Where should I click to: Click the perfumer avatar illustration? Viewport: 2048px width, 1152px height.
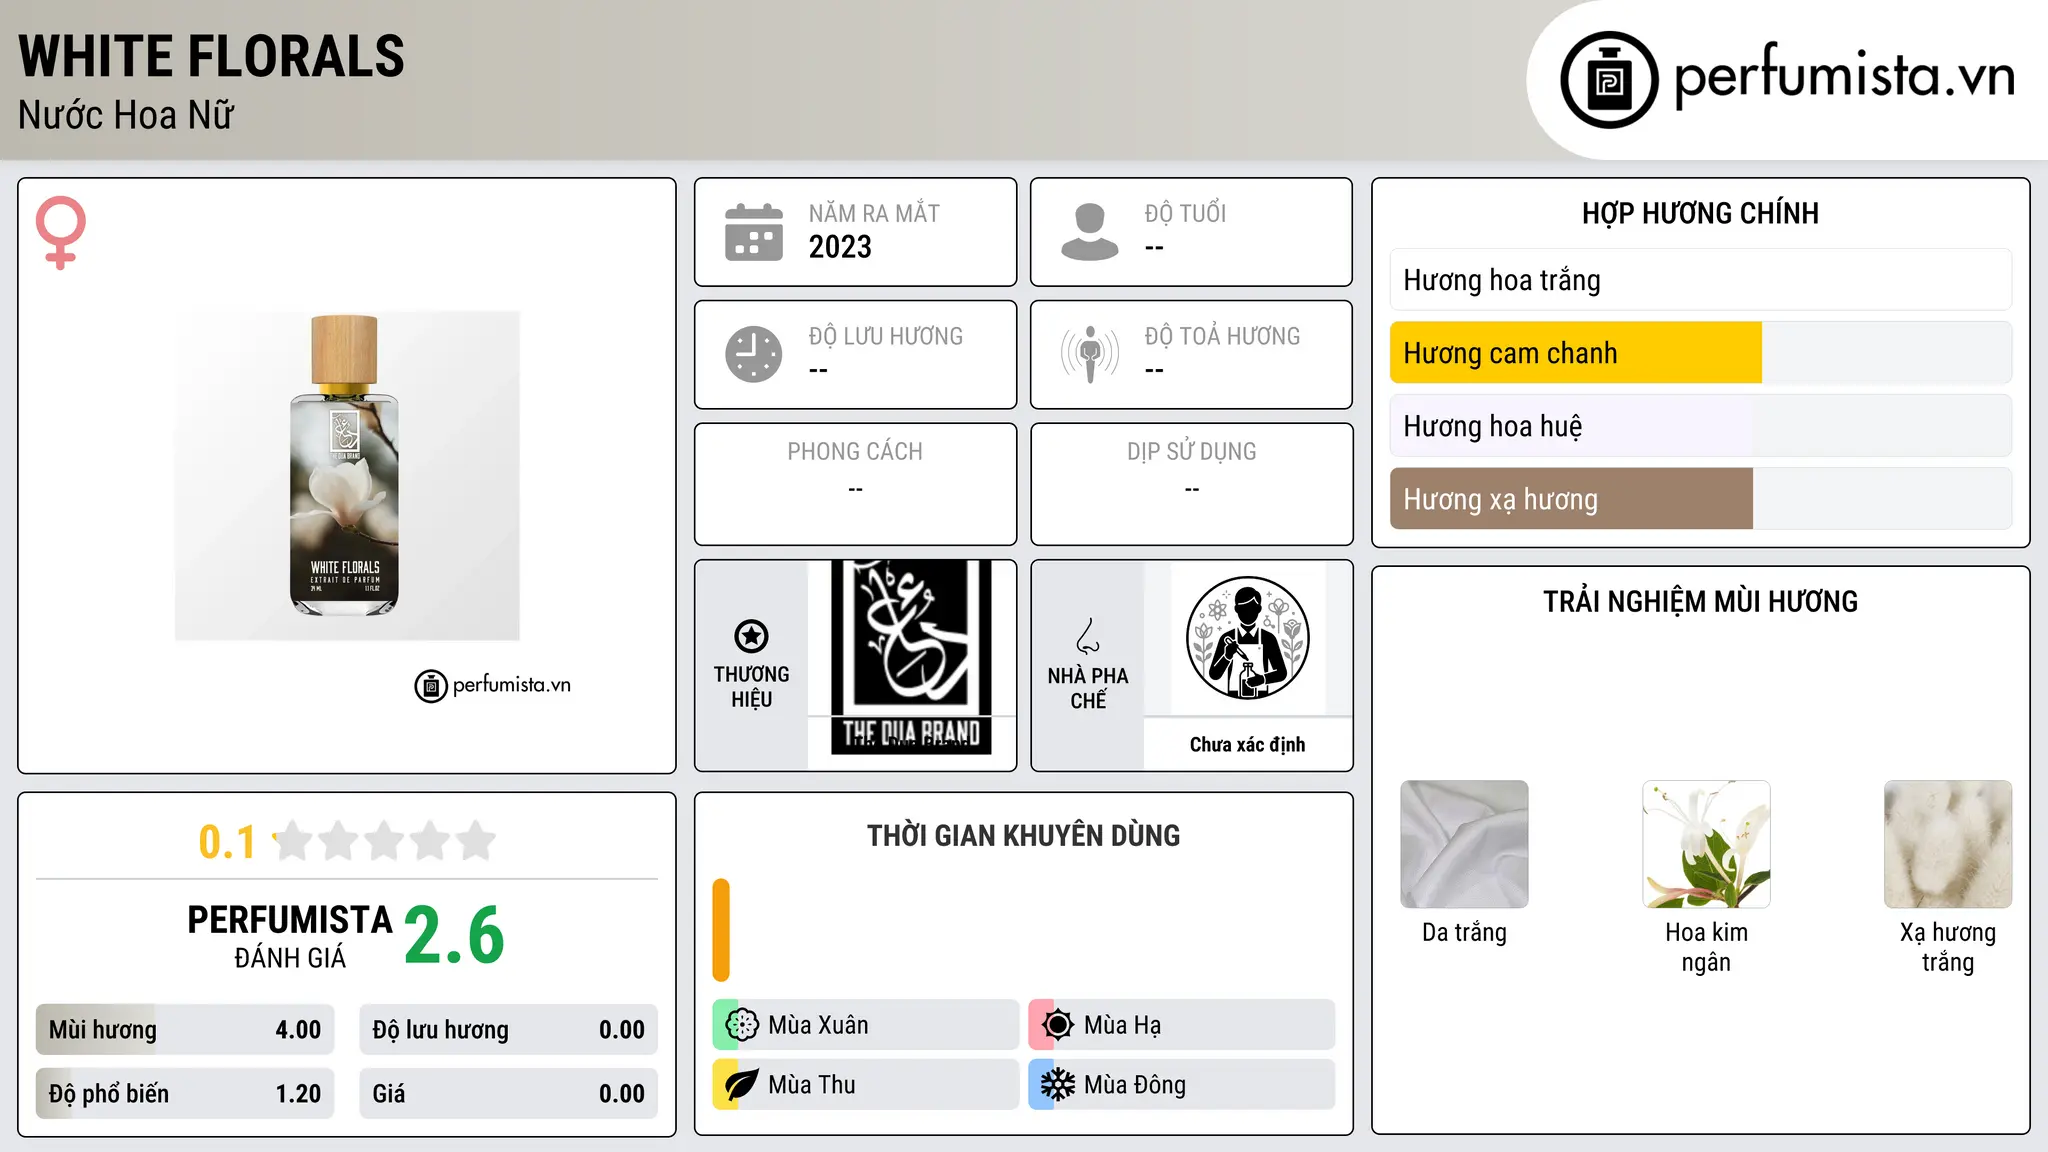[x=1247, y=638]
